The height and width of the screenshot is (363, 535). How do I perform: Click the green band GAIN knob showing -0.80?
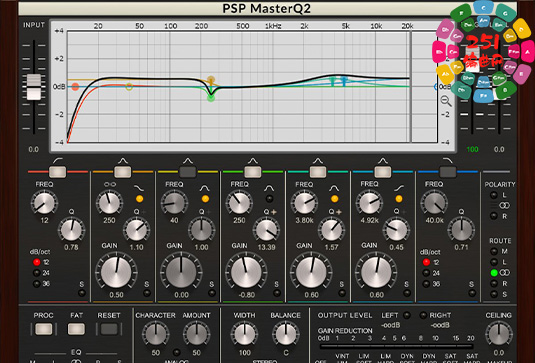(x=246, y=273)
